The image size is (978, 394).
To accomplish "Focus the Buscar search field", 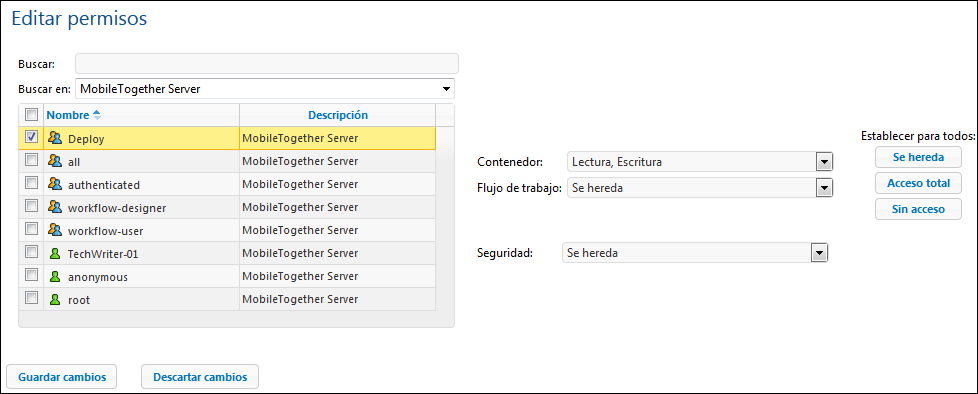I will coord(267,64).
